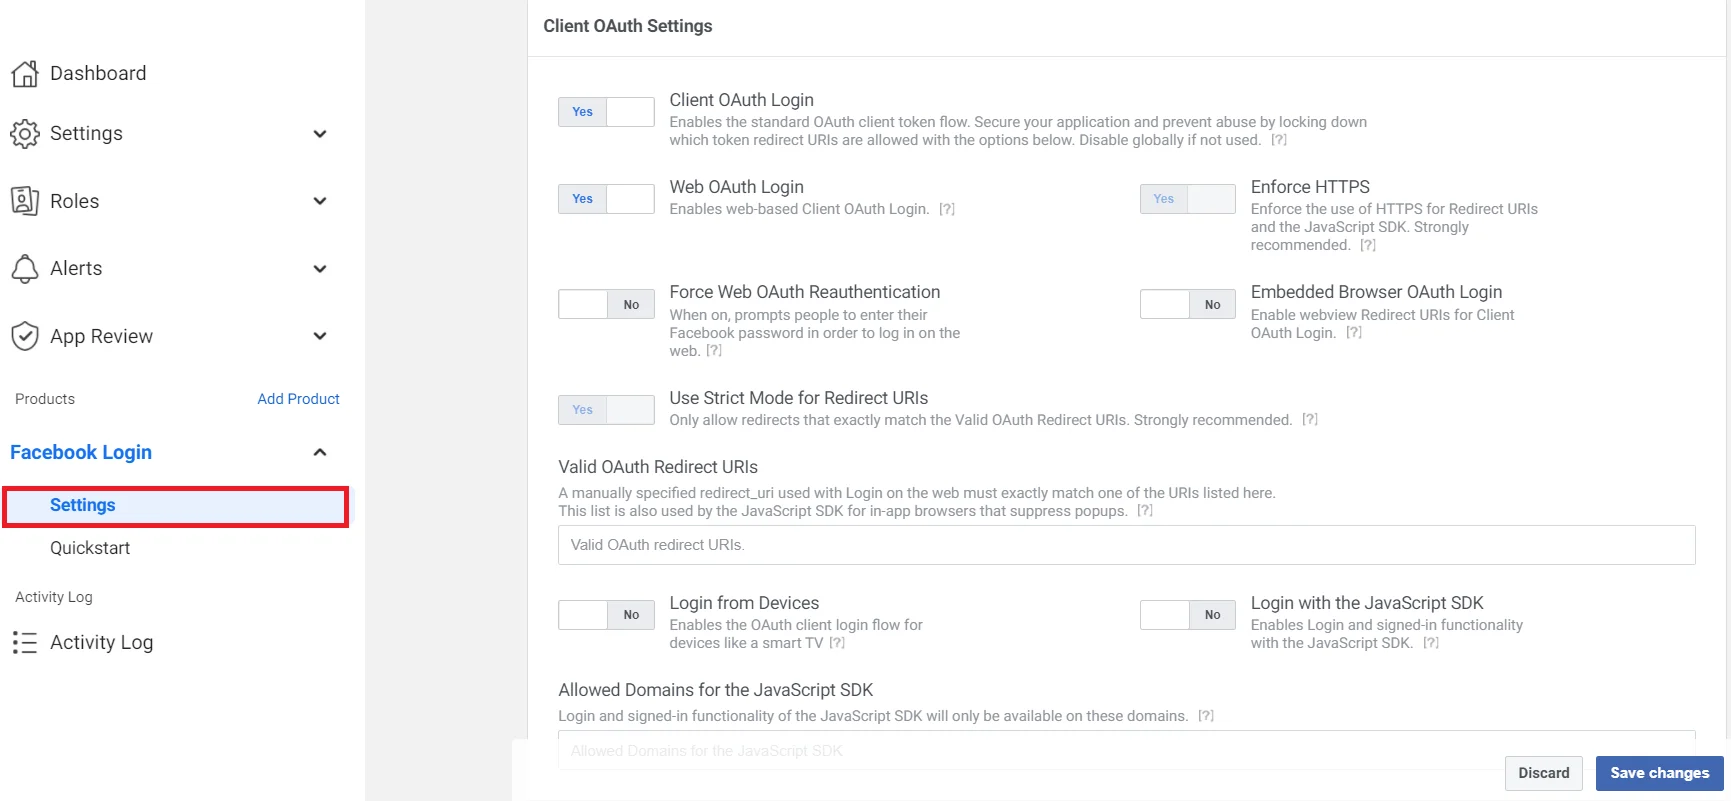Screen dimensions: 1731x801
Task: Open help tooltip for Login with JavaScript SDK
Action: 1431,643
